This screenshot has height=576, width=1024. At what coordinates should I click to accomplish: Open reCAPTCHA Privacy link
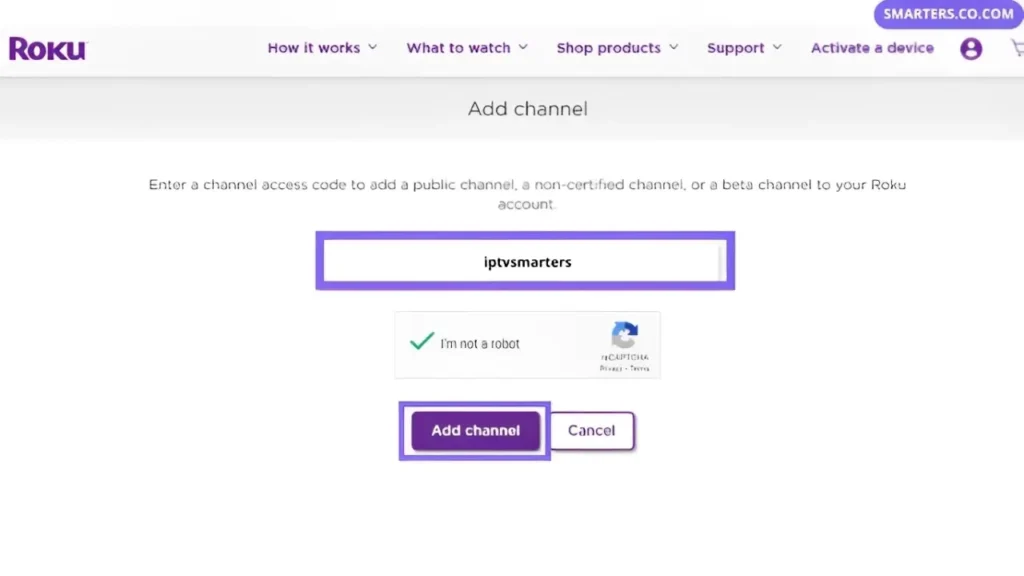tap(610, 369)
